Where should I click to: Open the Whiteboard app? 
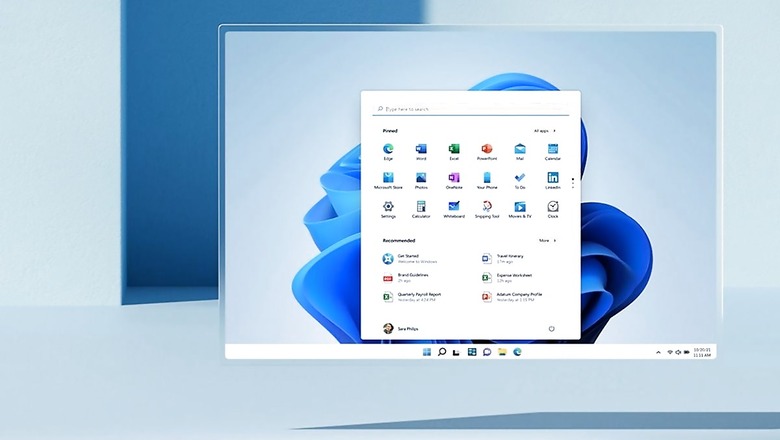tap(454, 209)
